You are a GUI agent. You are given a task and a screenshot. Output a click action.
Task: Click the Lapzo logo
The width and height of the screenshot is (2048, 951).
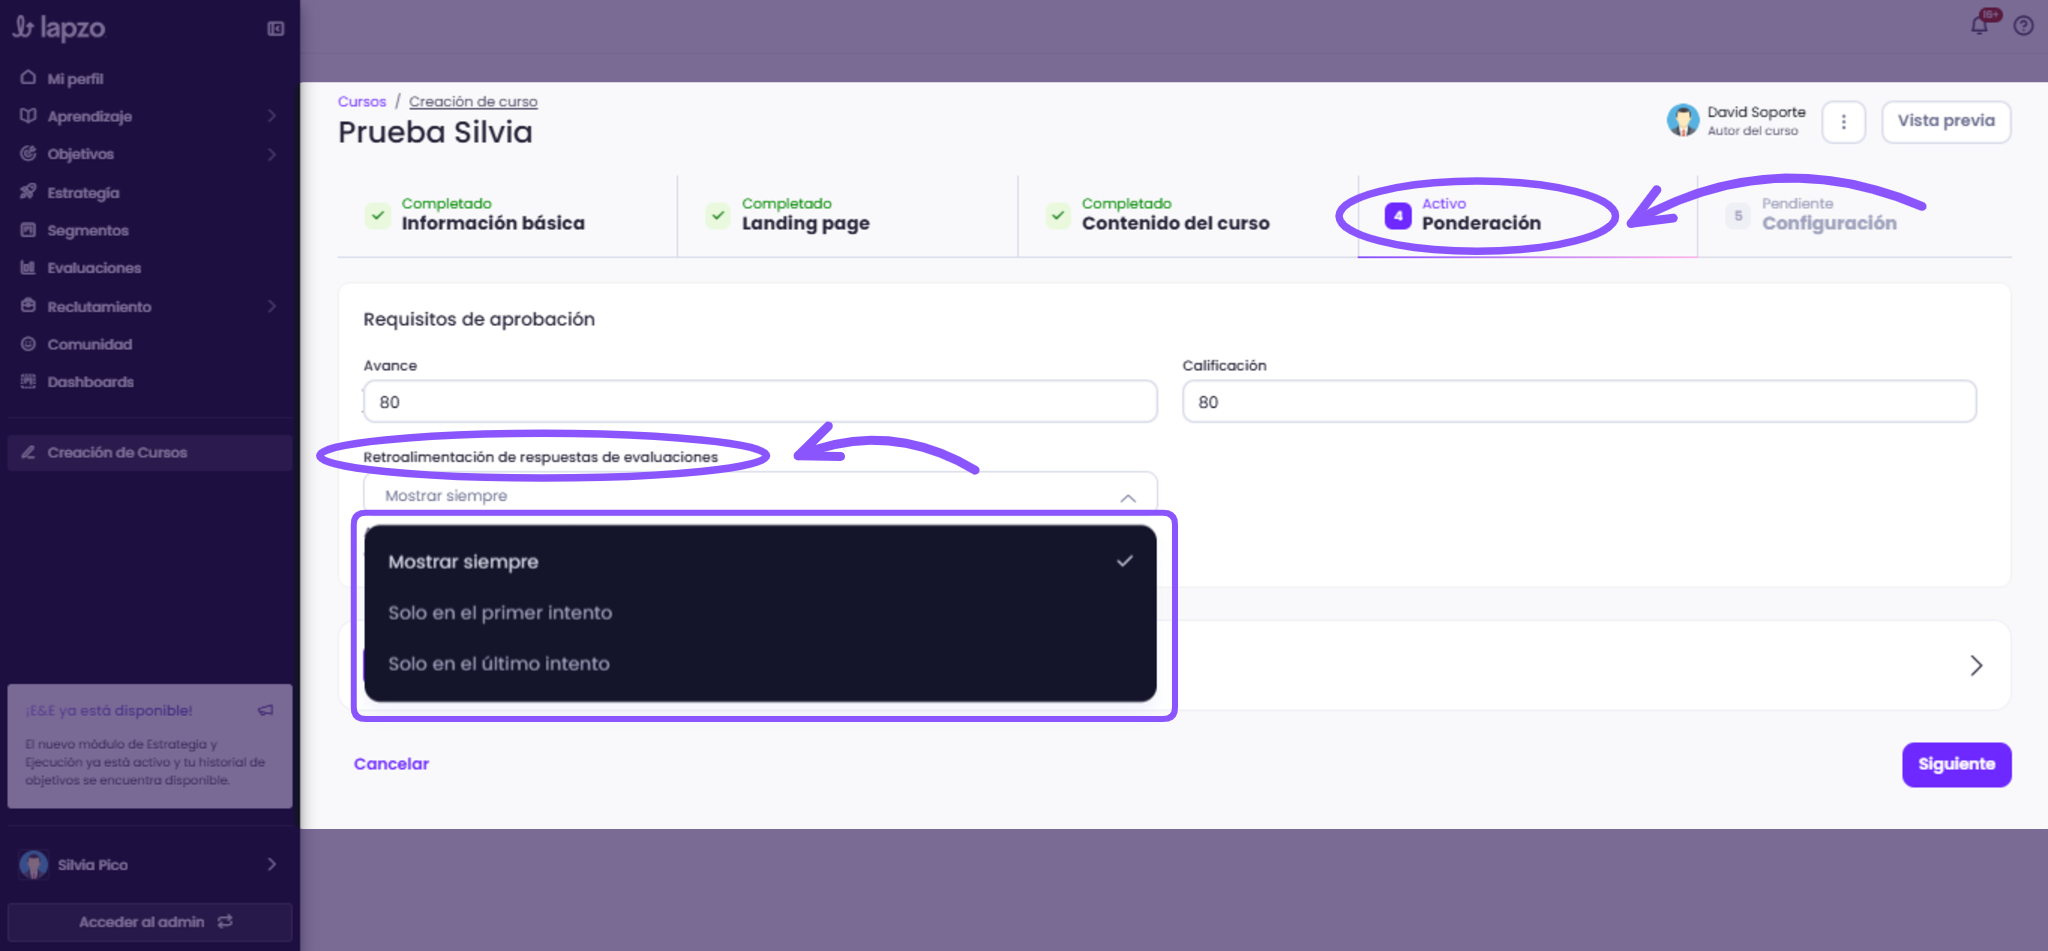(x=59, y=28)
